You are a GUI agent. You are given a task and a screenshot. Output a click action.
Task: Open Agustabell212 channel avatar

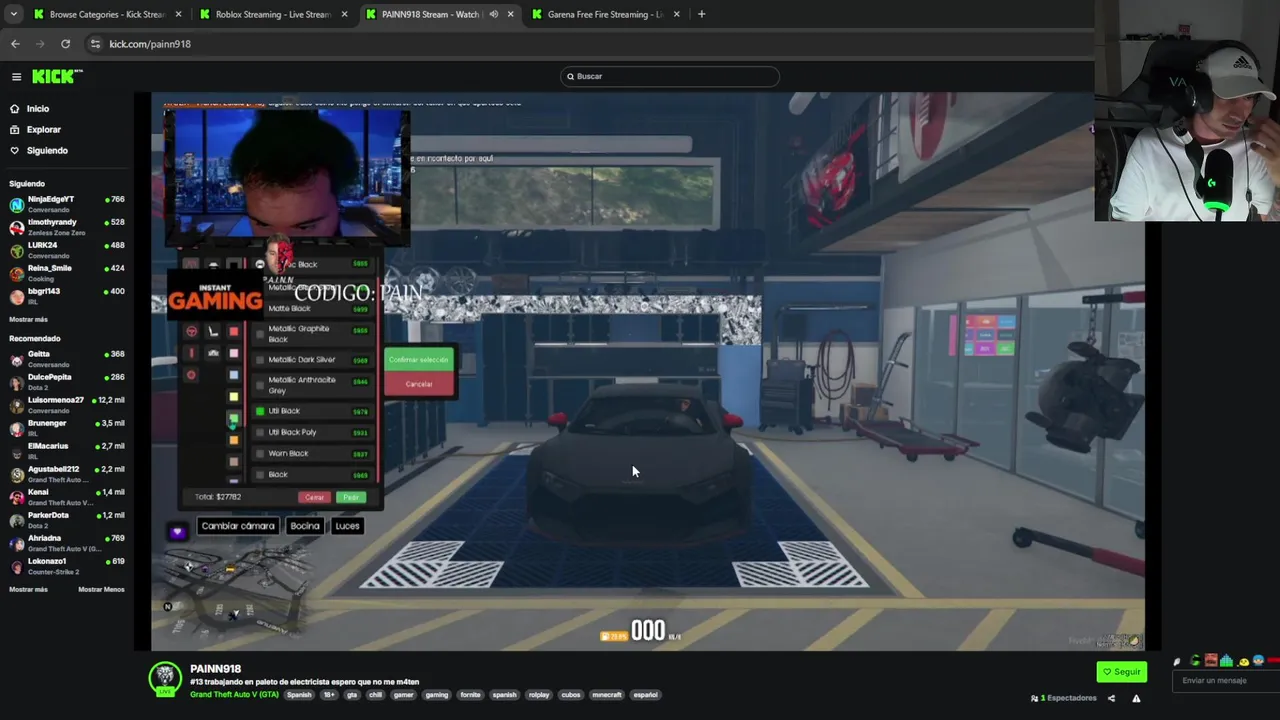click(x=16, y=474)
